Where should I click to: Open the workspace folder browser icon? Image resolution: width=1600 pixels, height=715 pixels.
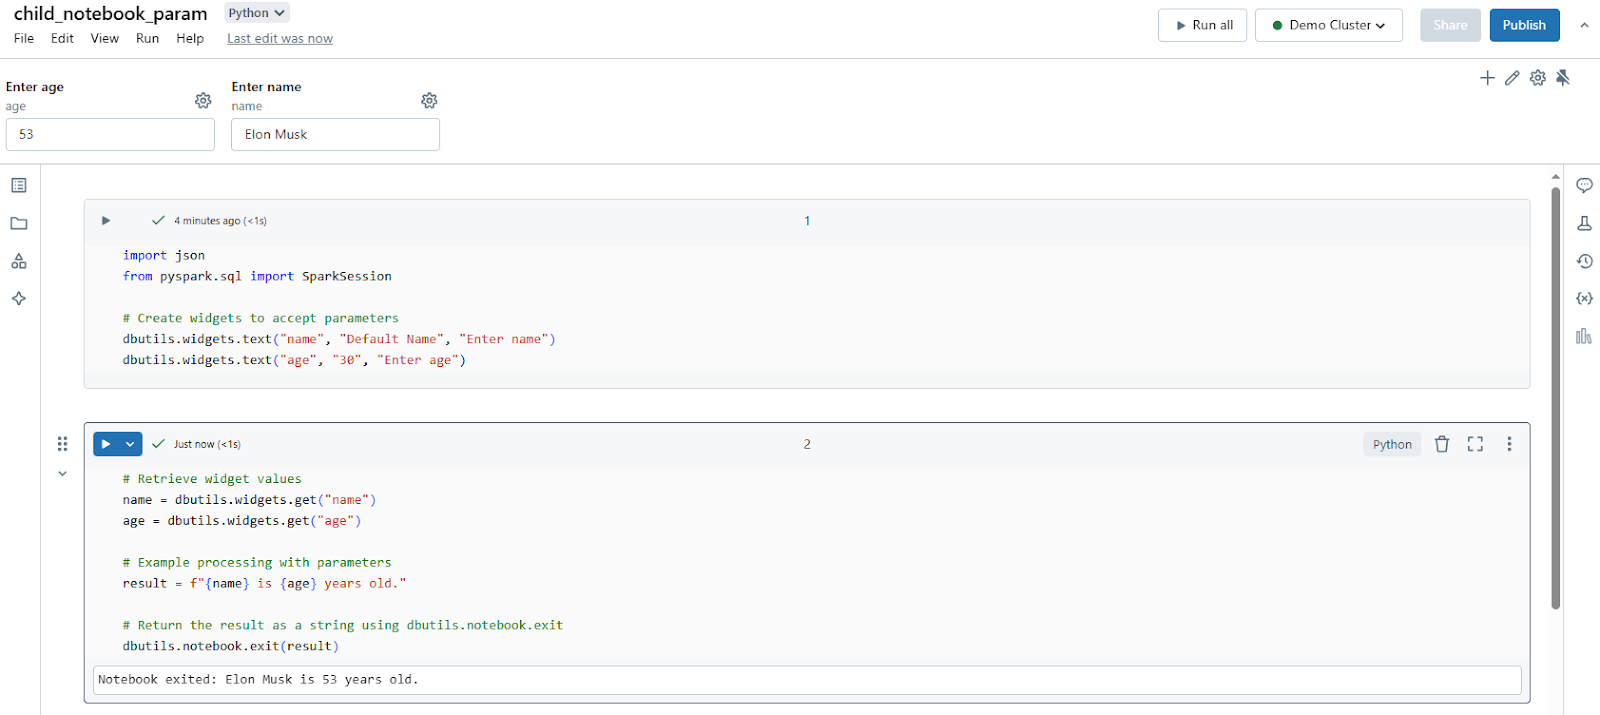click(19, 224)
